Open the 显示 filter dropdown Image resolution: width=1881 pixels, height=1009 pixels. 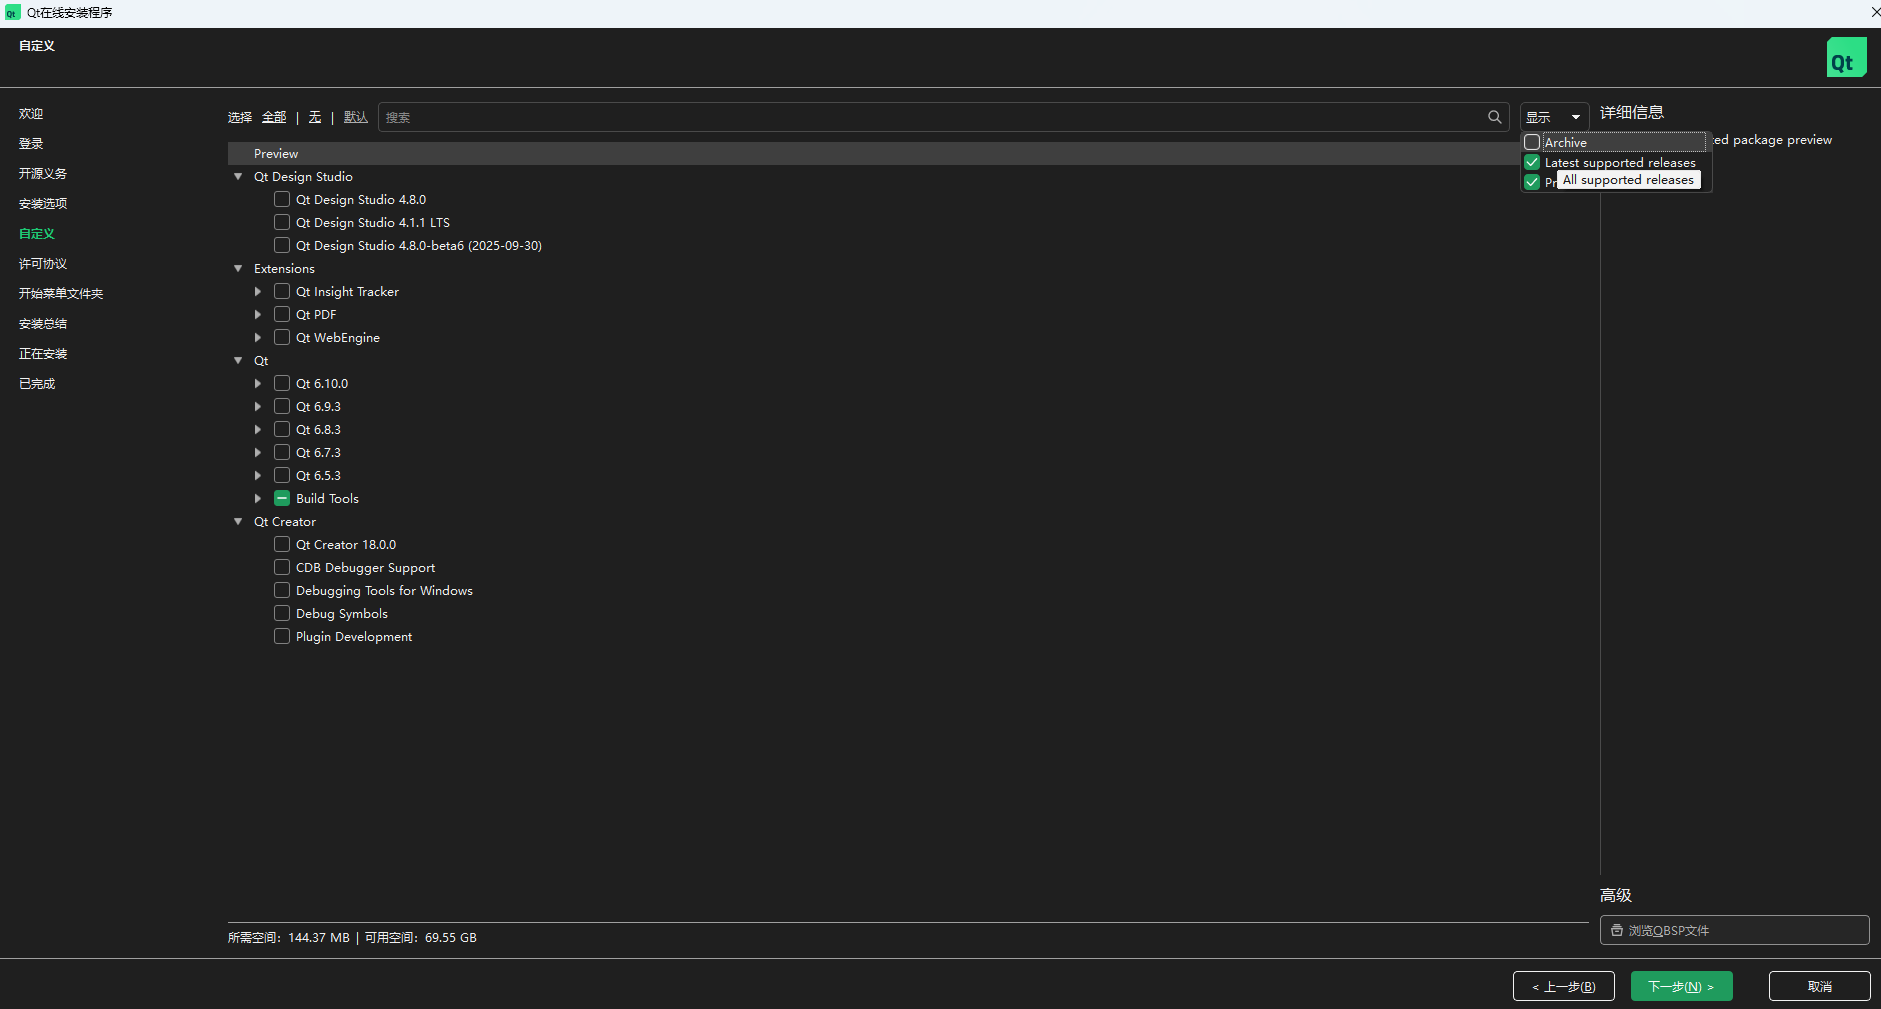pos(1554,117)
